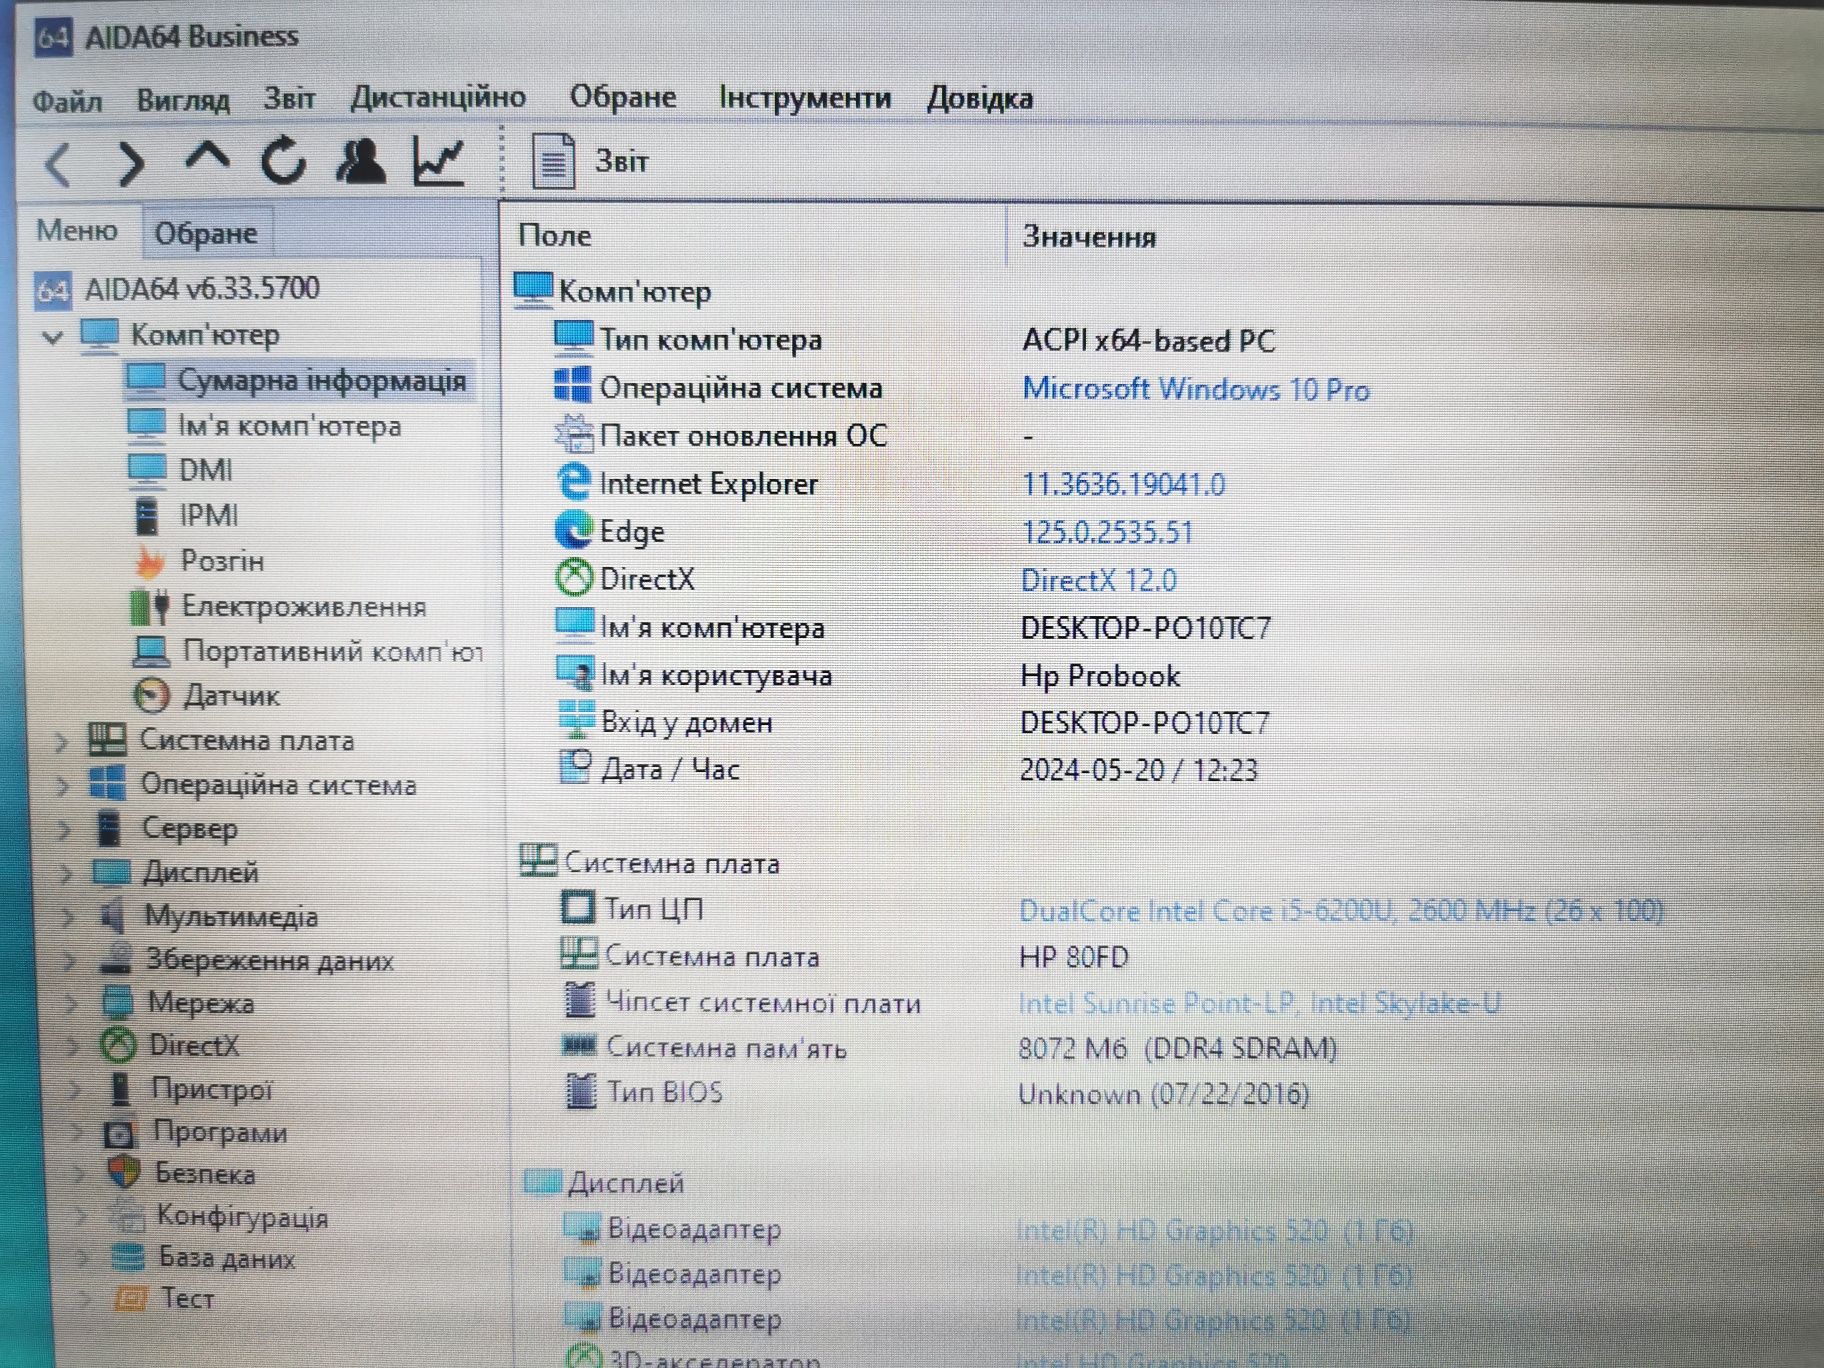The width and height of the screenshot is (1824, 1368).
Task: Select the DMI tree item
Action: (x=205, y=470)
